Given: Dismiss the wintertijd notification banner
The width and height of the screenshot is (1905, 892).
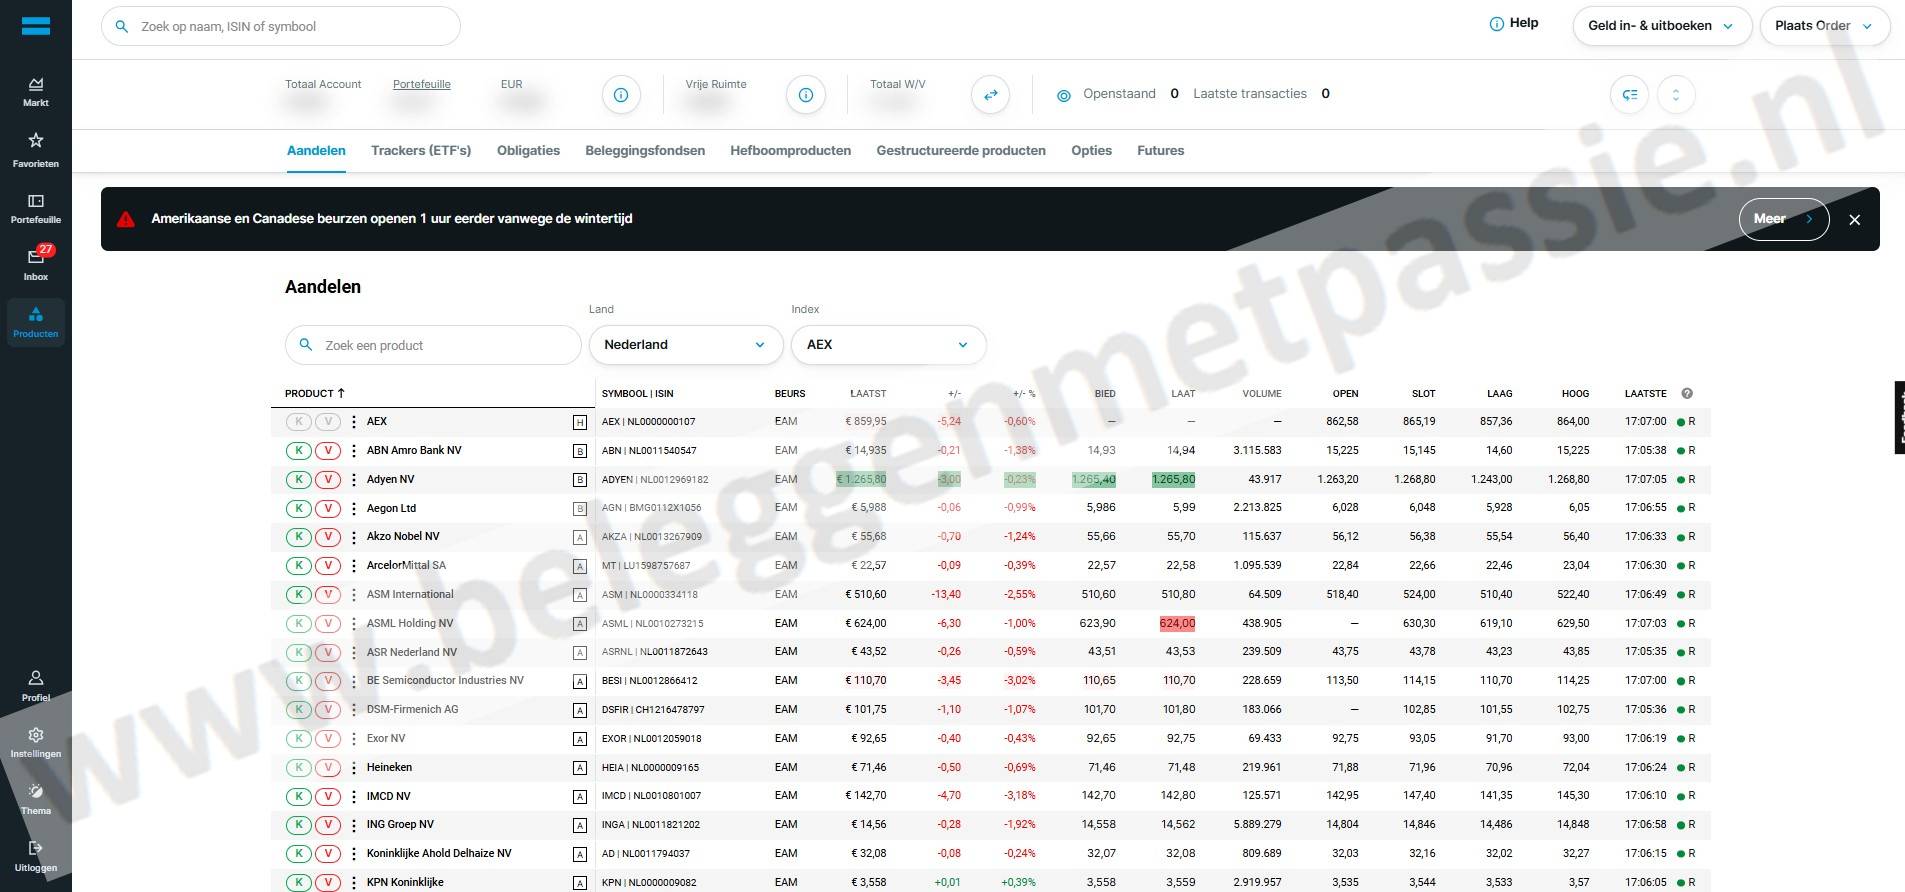Looking at the screenshot, I should point(1854,220).
